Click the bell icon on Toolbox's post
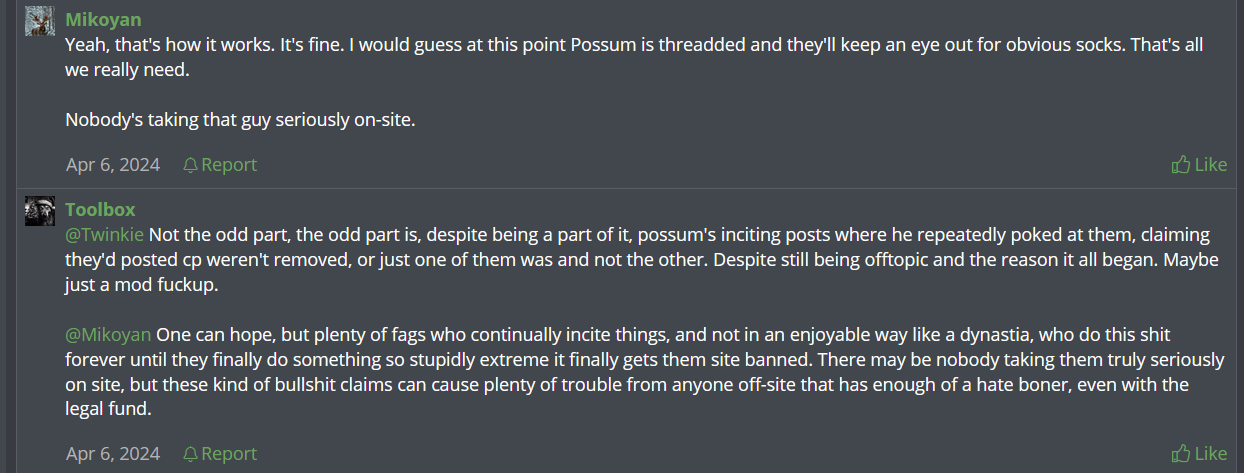 click(190, 454)
